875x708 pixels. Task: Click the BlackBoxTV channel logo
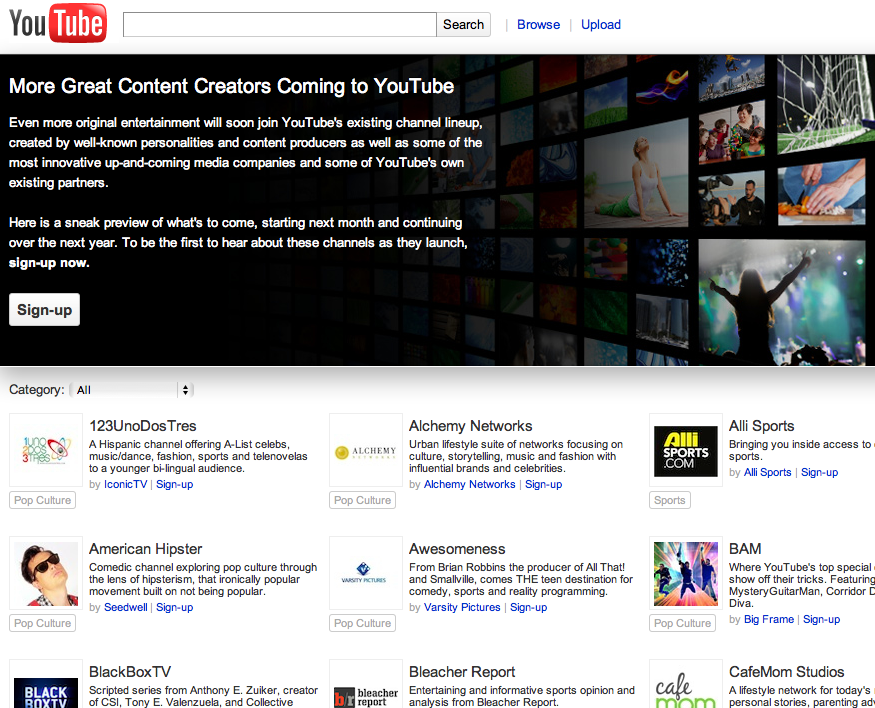click(x=46, y=685)
